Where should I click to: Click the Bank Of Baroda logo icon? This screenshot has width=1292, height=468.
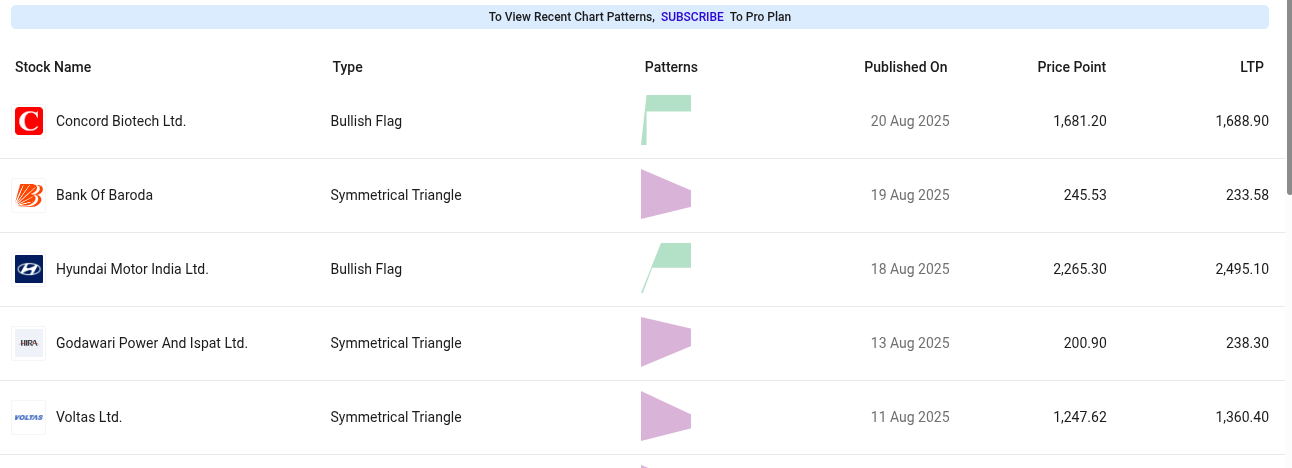click(29, 195)
